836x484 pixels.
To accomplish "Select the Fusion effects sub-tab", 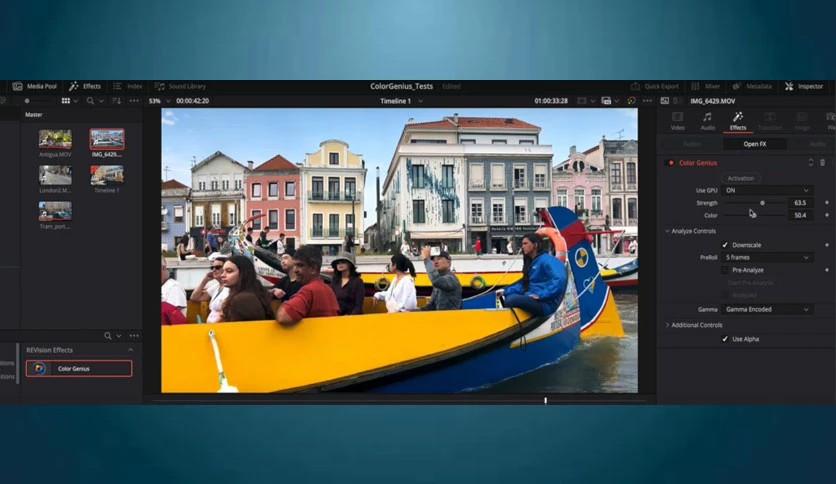I will (x=692, y=144).
